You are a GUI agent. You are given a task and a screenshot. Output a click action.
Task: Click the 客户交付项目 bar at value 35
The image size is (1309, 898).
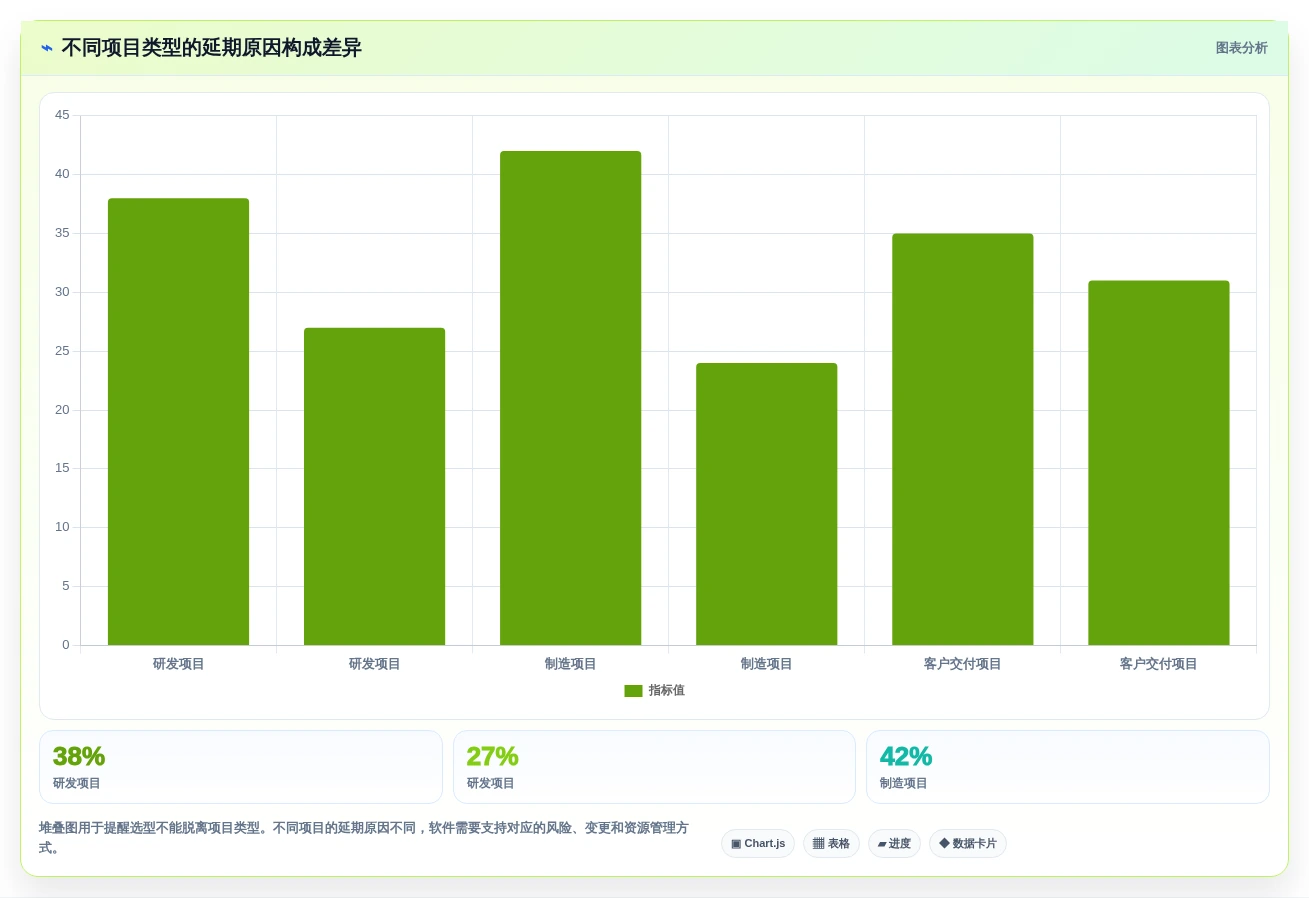[962, 439]
